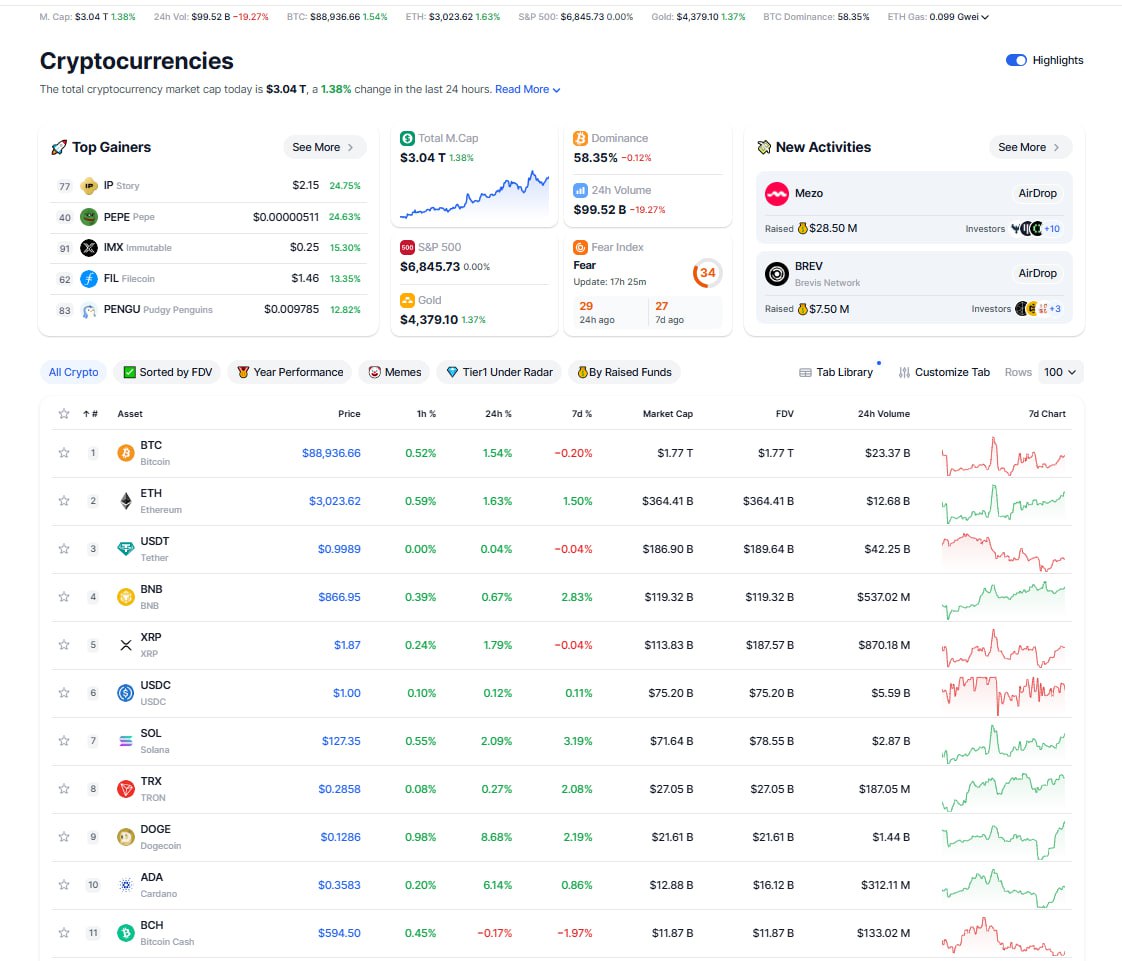1122x961 pixels.
Task: Sort table by Price column header
Action: click(349, 414)
